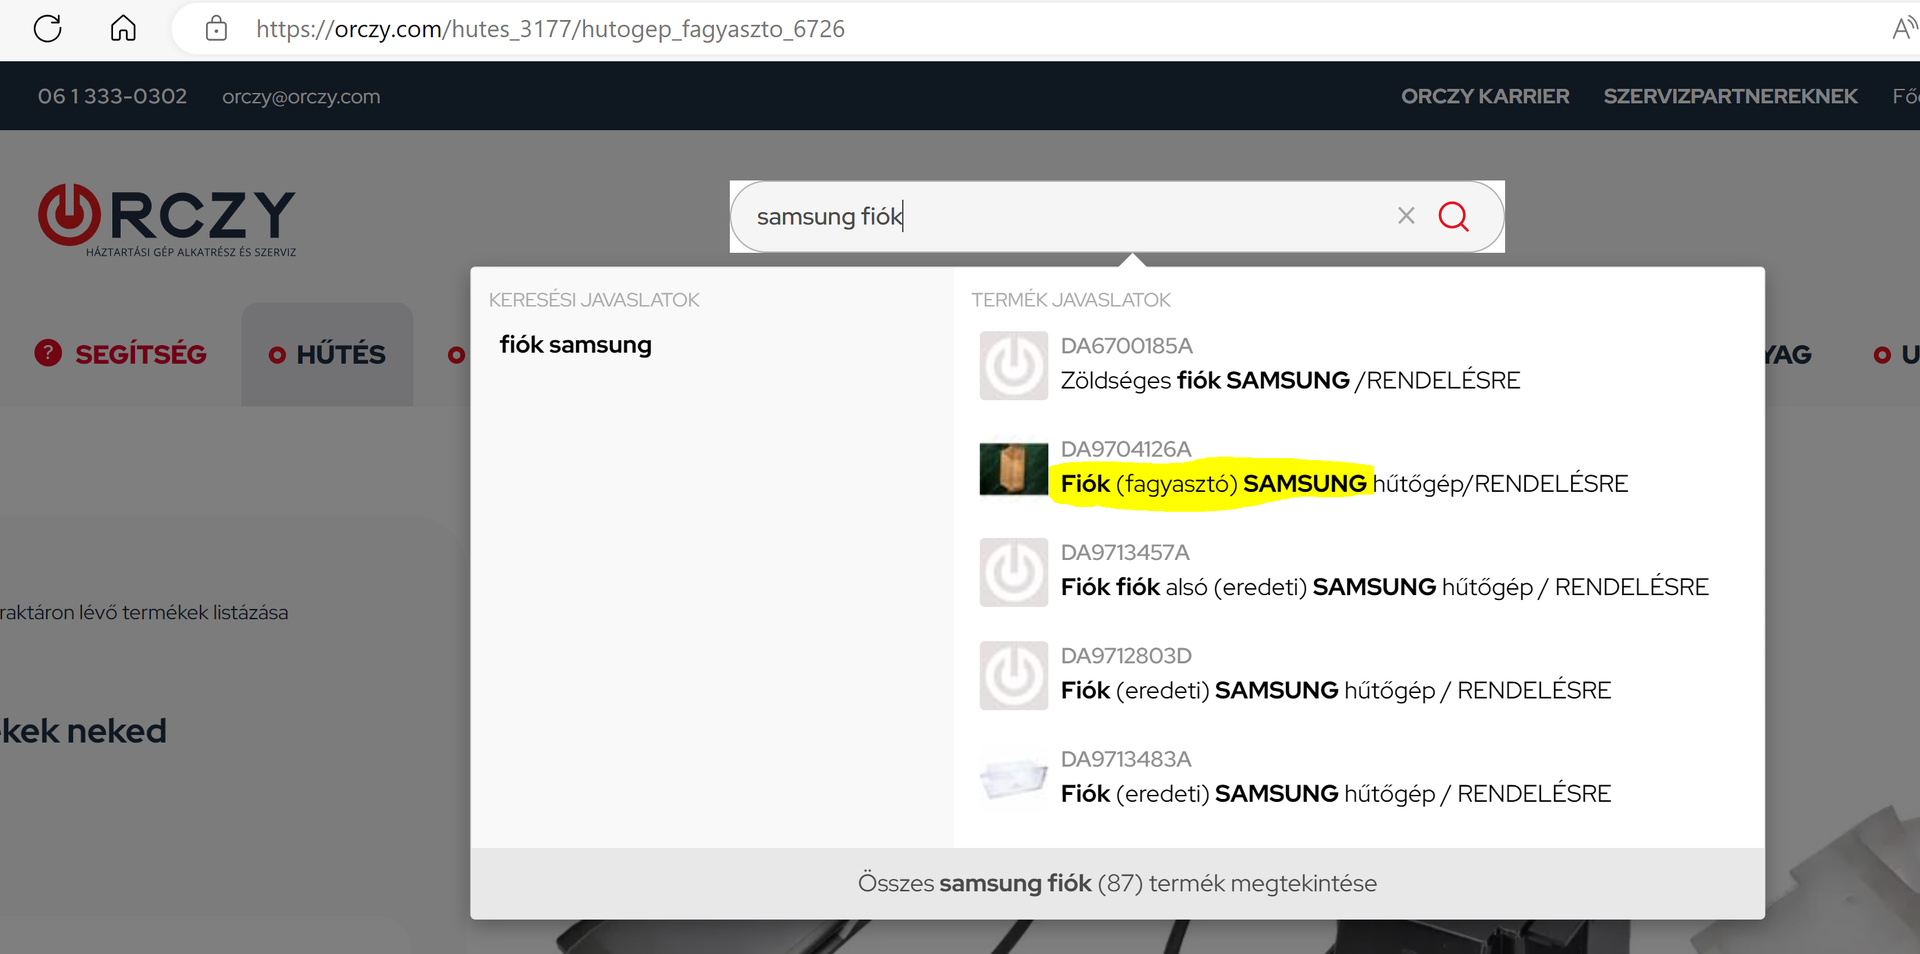This screenshot has height=954, width=1920.
Task: Open Zöldséges fiók SAMSUNG product suggestion
Action: [x=1290, y=381]
